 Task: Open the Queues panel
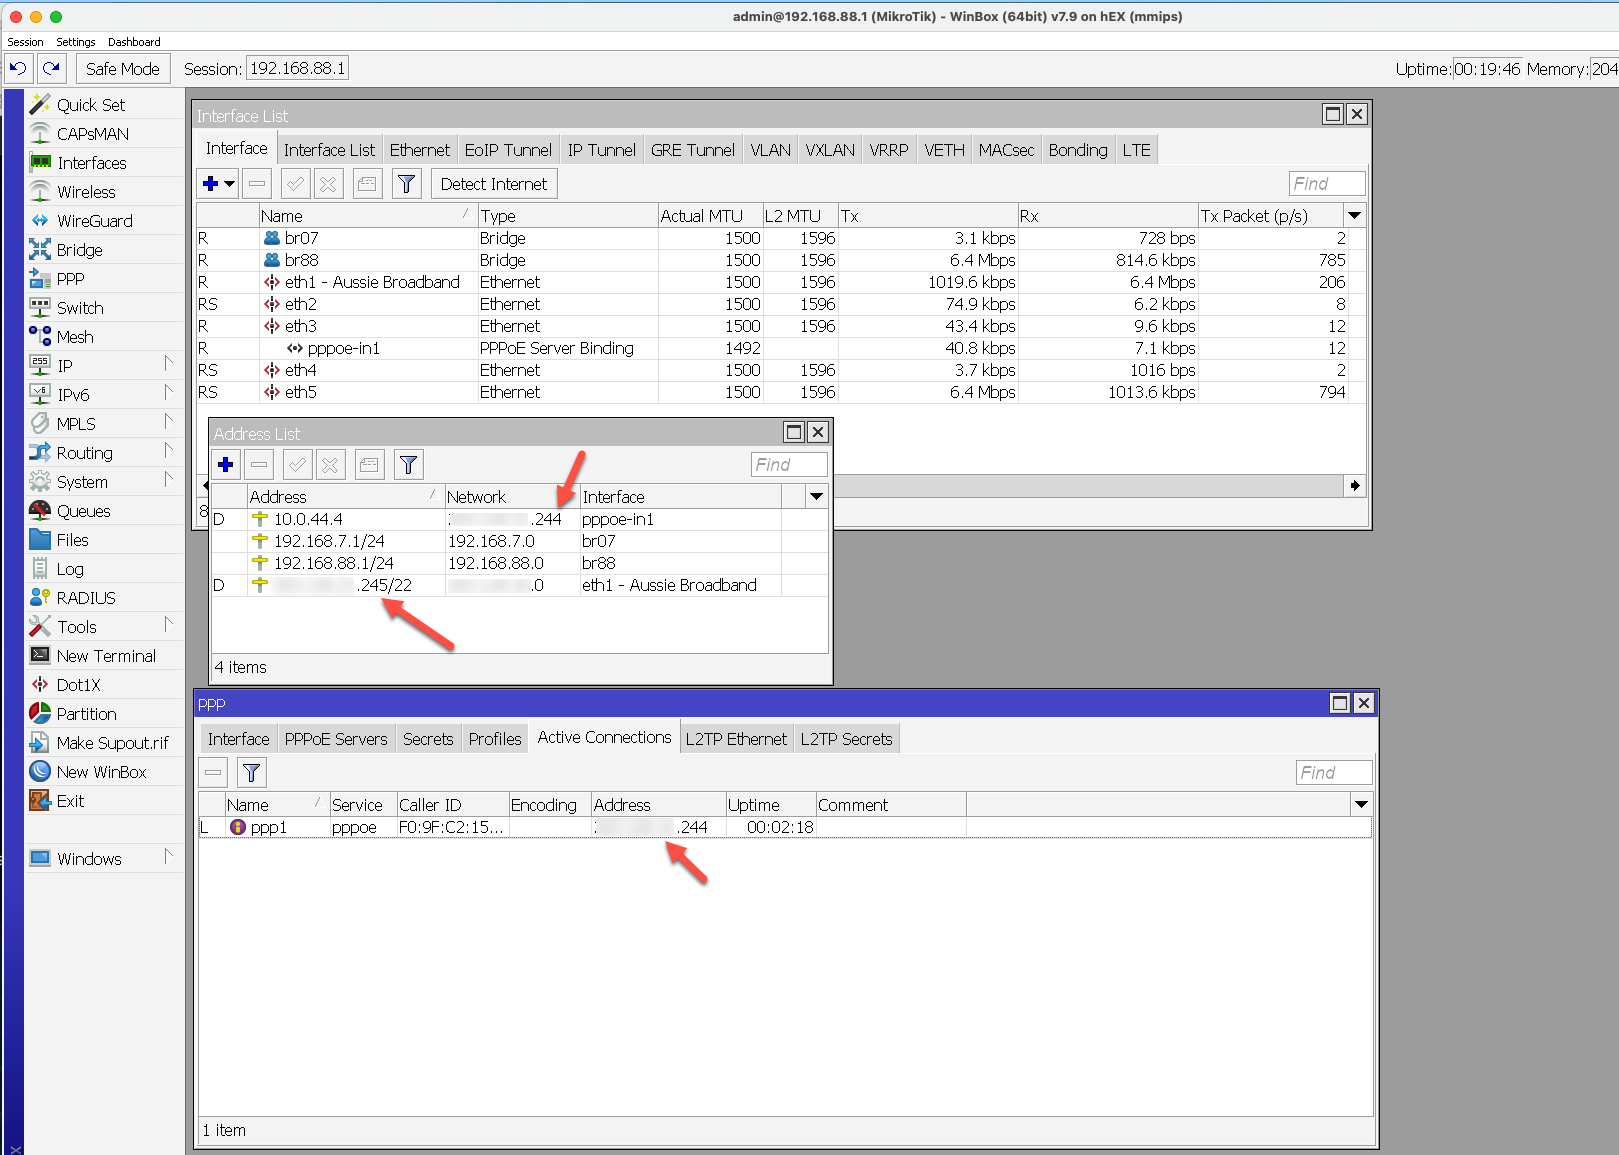point(84,510)
